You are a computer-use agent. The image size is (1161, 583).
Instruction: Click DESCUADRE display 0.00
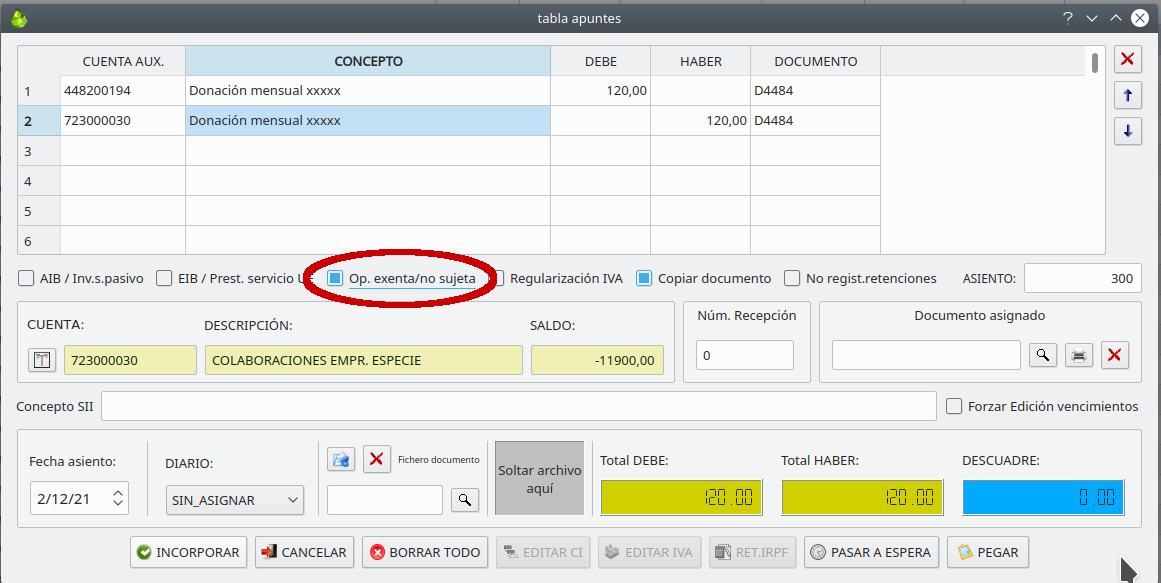pos(1043,497)
